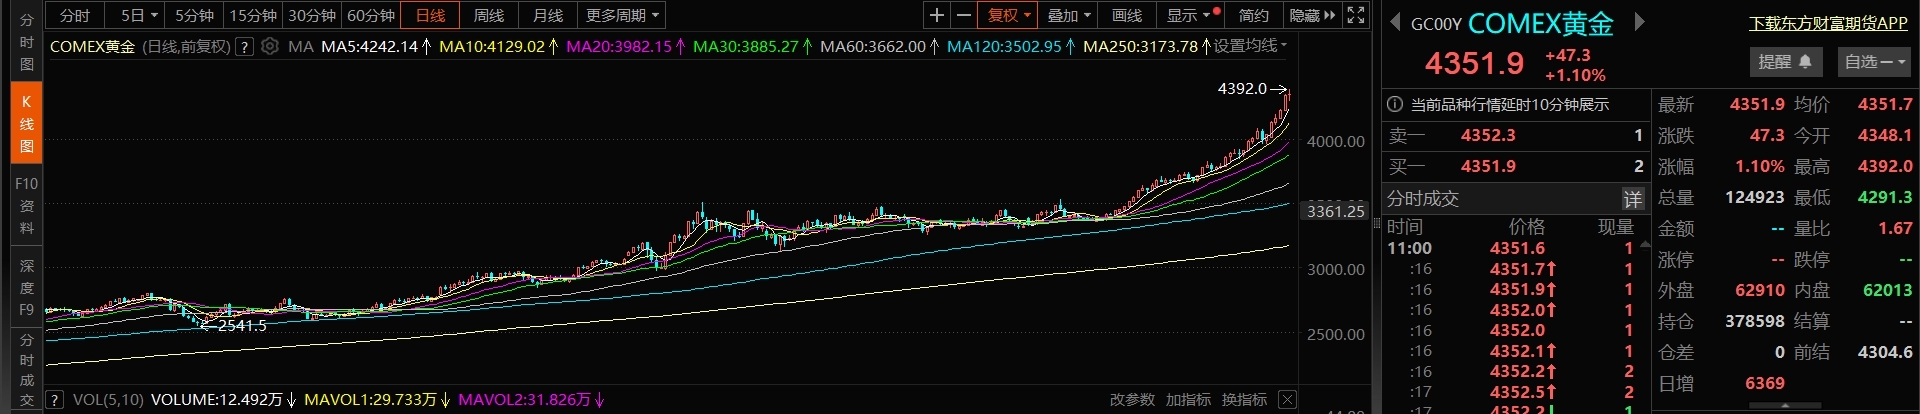Open the 详 details icon in 分时成交
Image resolution: width=1920 pixels, height=414 pixels.
pos(1632,198)
